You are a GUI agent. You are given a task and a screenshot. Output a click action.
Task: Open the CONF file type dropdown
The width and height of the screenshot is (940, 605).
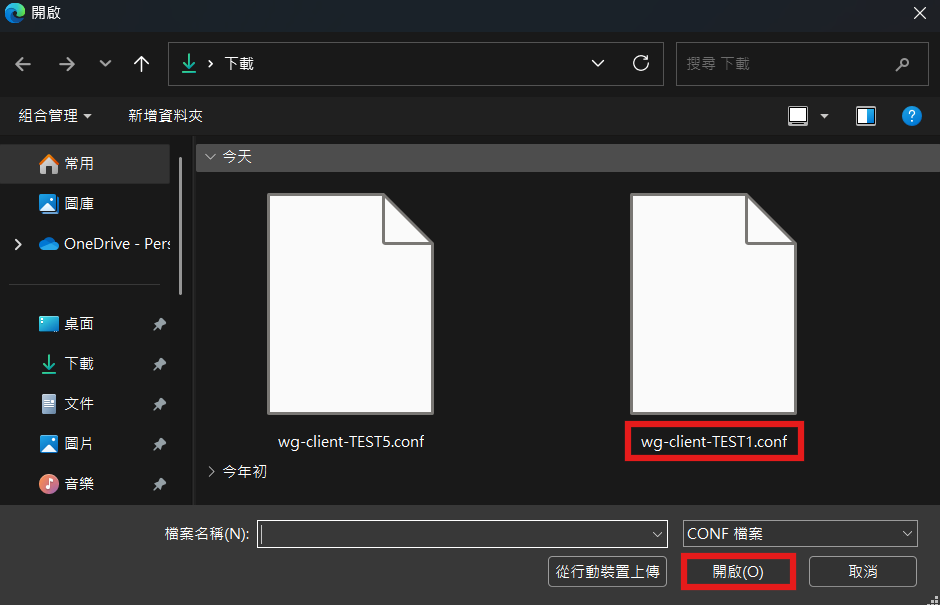800,534
